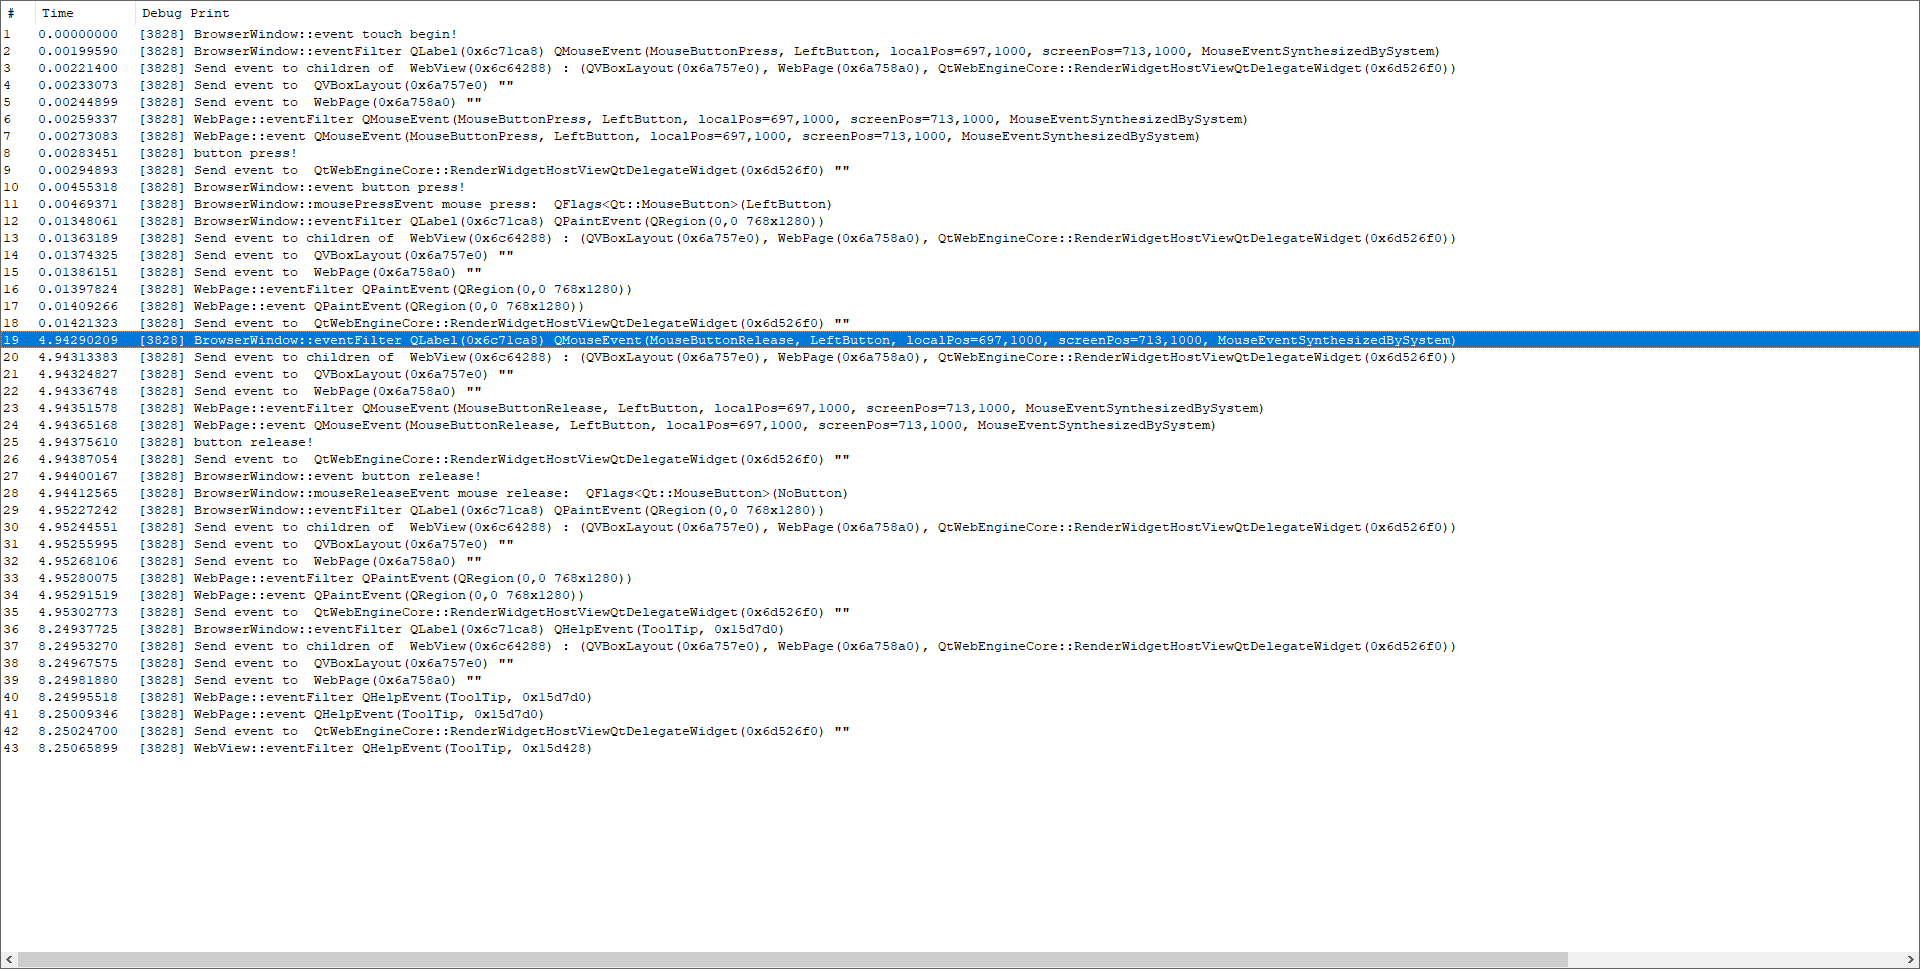Select line 25 'button release!' log entry
Screen dimensions: 1920x969
click(x=253, y=442)
